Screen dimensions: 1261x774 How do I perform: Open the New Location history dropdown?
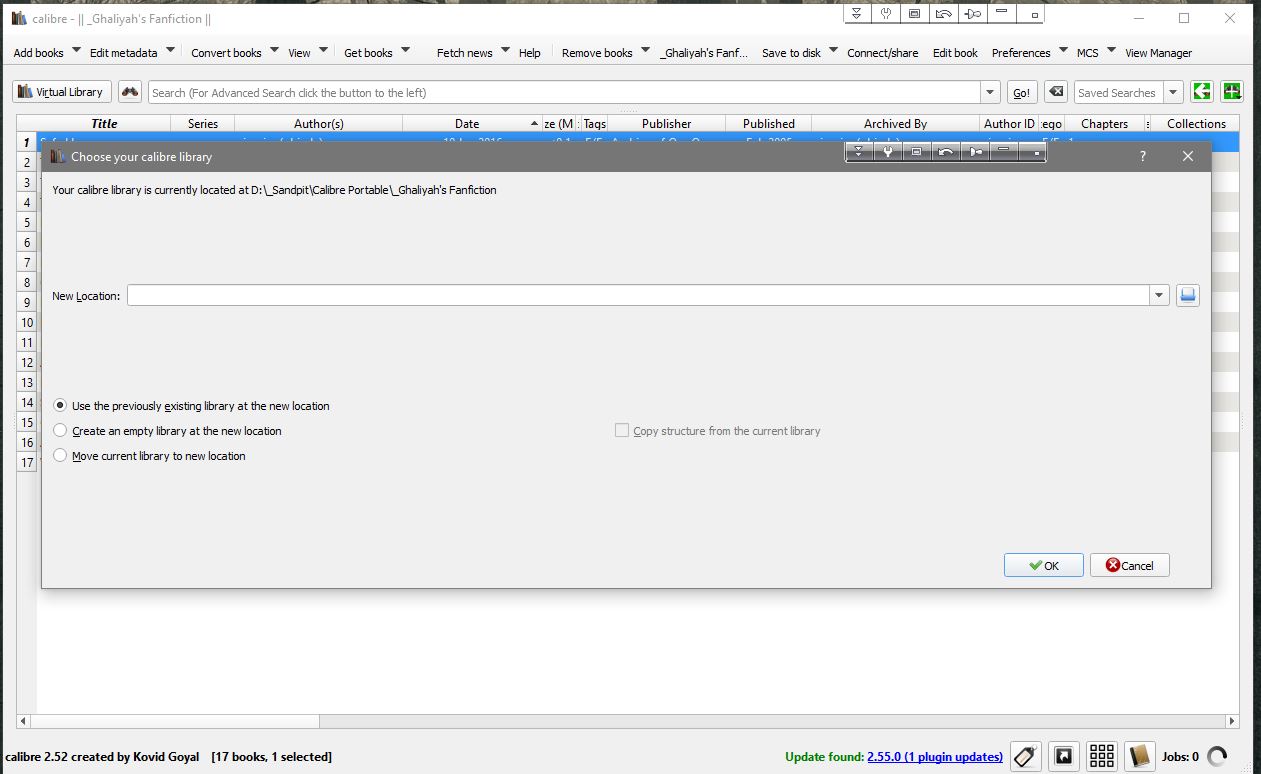pyautogui.click(x=1159, y=295)
